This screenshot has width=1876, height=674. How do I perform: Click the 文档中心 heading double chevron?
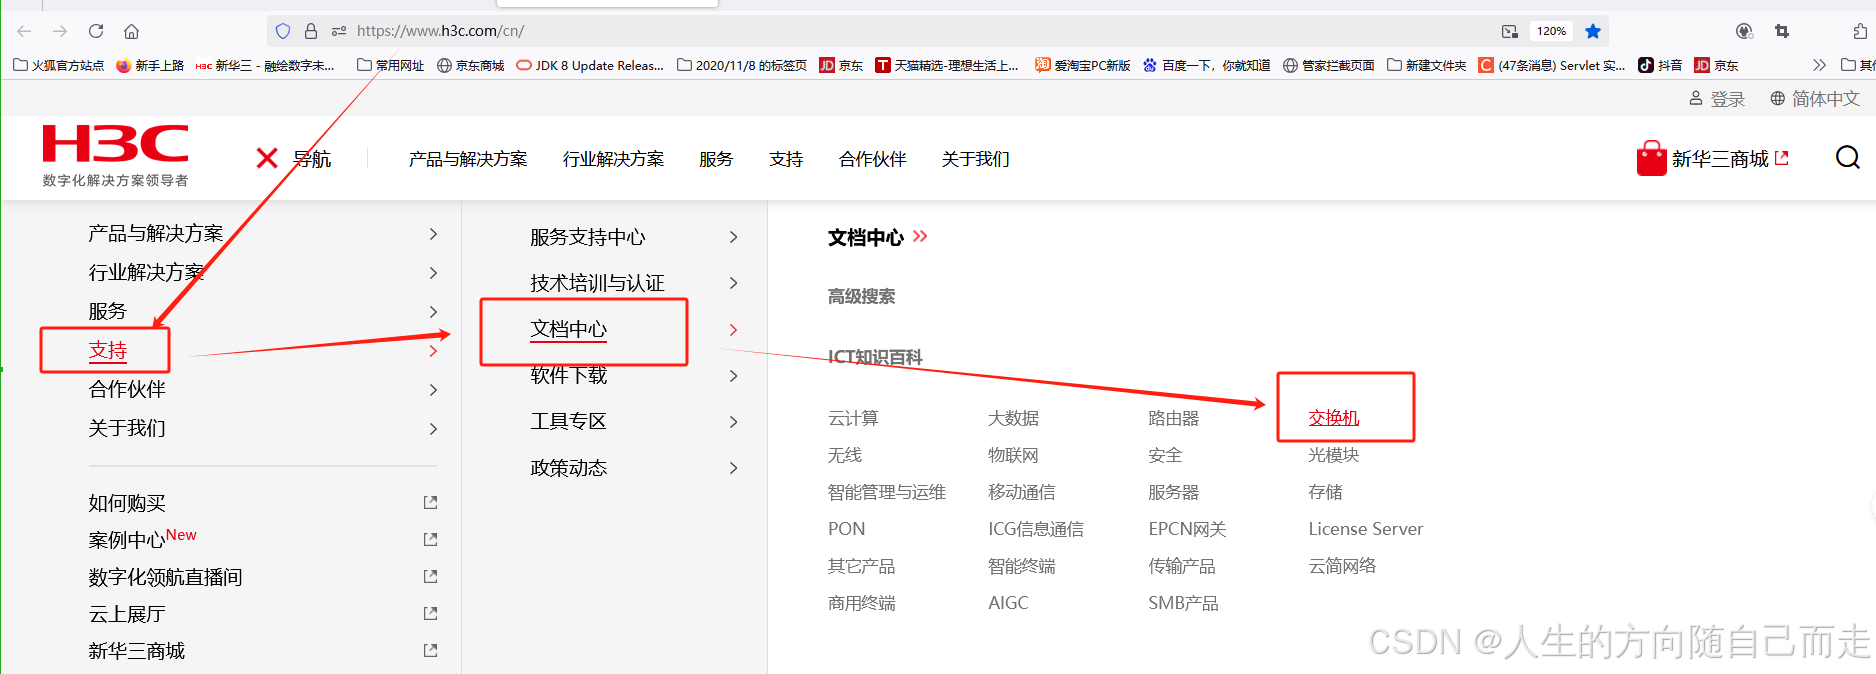pos(920,236)
